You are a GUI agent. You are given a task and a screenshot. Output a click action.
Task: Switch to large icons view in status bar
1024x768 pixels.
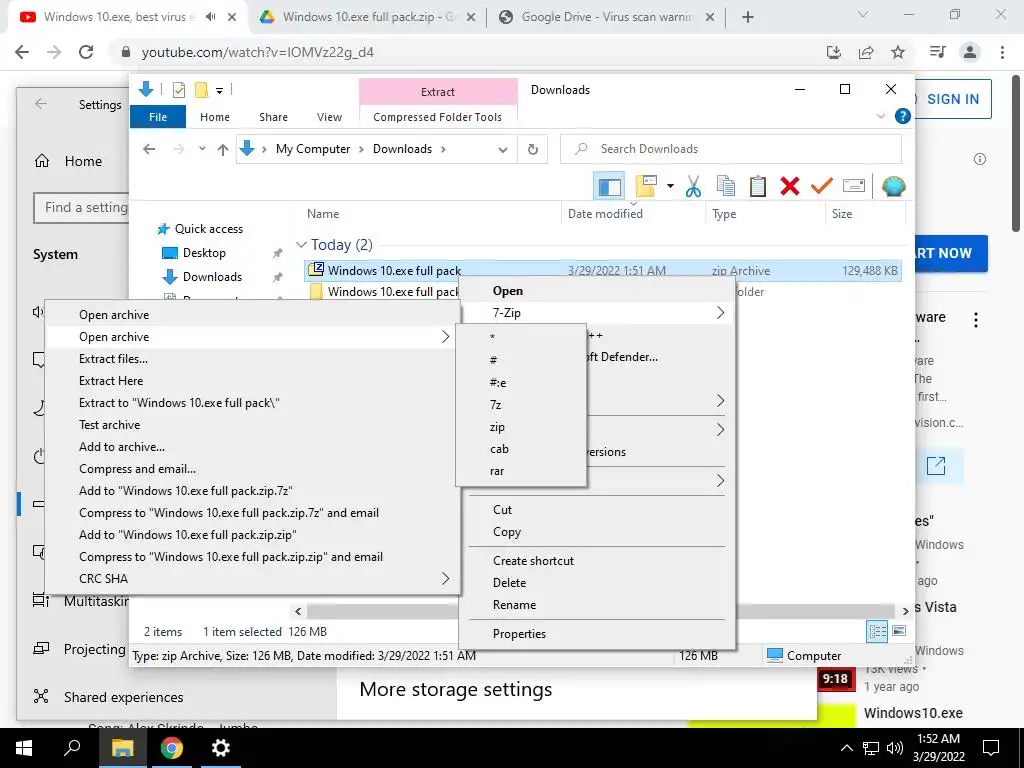(x=899, y=631)
